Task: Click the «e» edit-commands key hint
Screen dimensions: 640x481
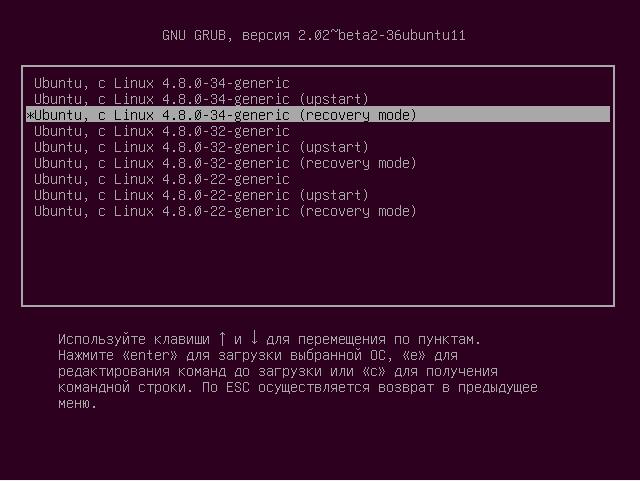Action: coord(414,355)
